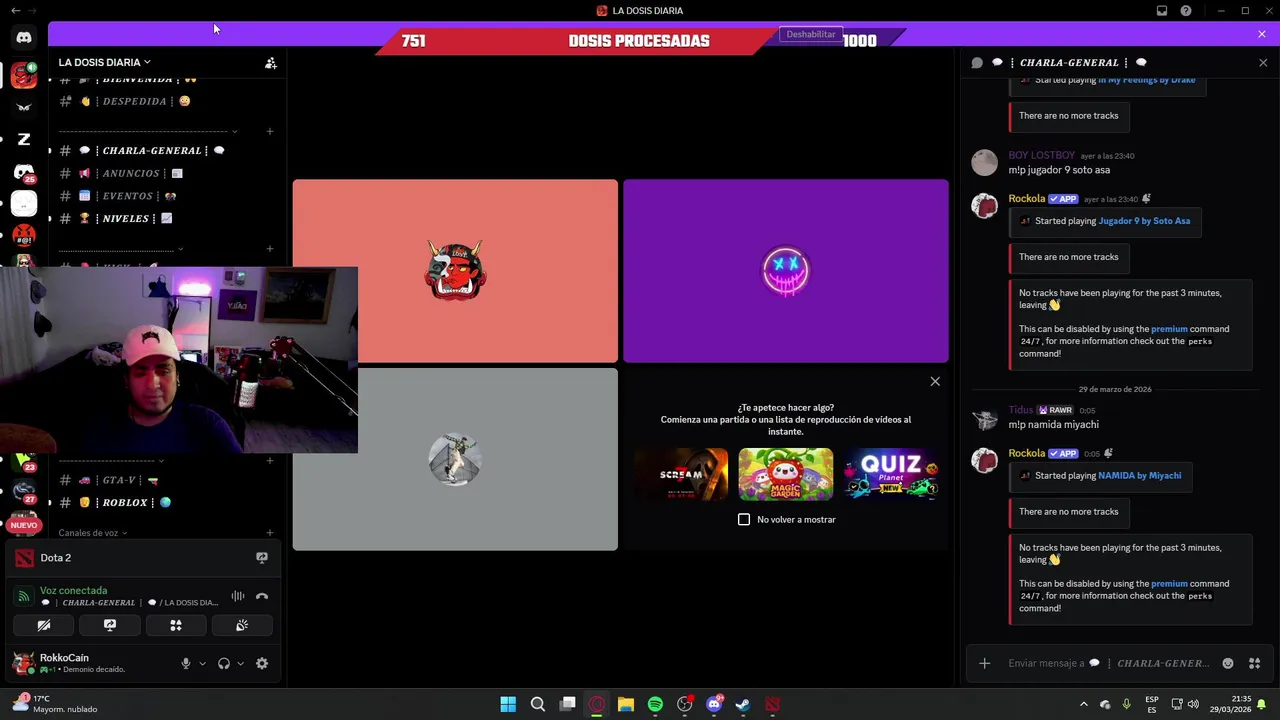This screenshot has width=1280, height=720.
Task: Open NAMIDA by Miyachi link
Action: click(1139, 475)
